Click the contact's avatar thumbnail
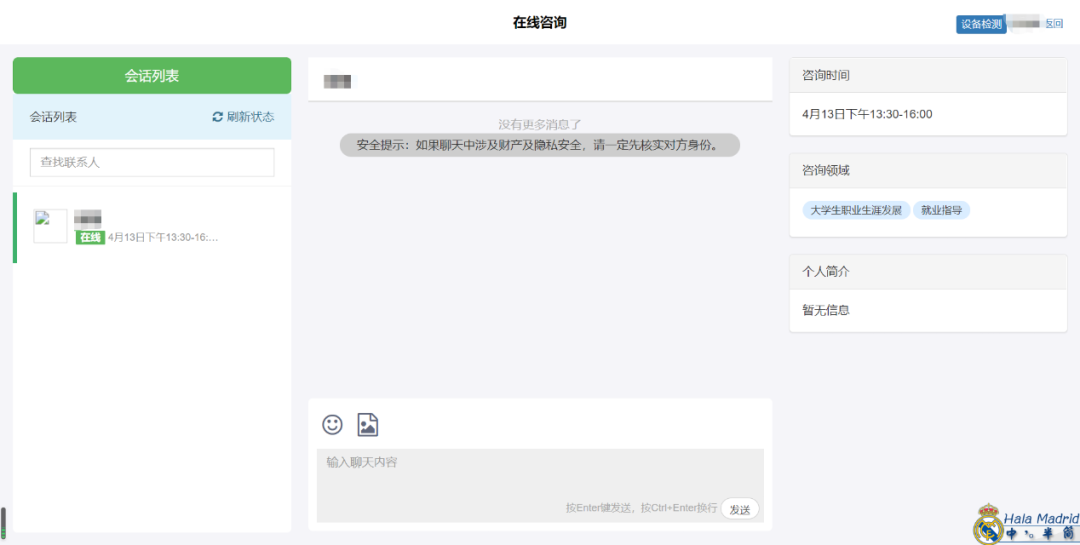The width and height of the screenshot is (1080, 545). pos(50,226)
